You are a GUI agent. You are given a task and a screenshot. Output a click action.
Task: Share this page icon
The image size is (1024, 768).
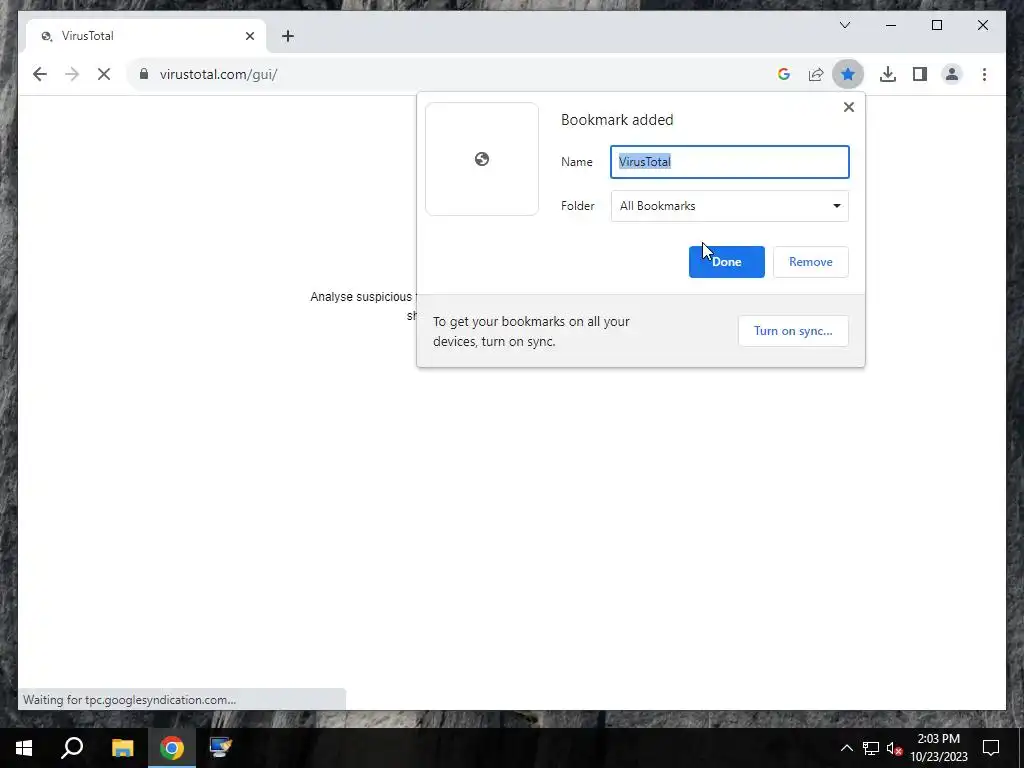point(816,74)
